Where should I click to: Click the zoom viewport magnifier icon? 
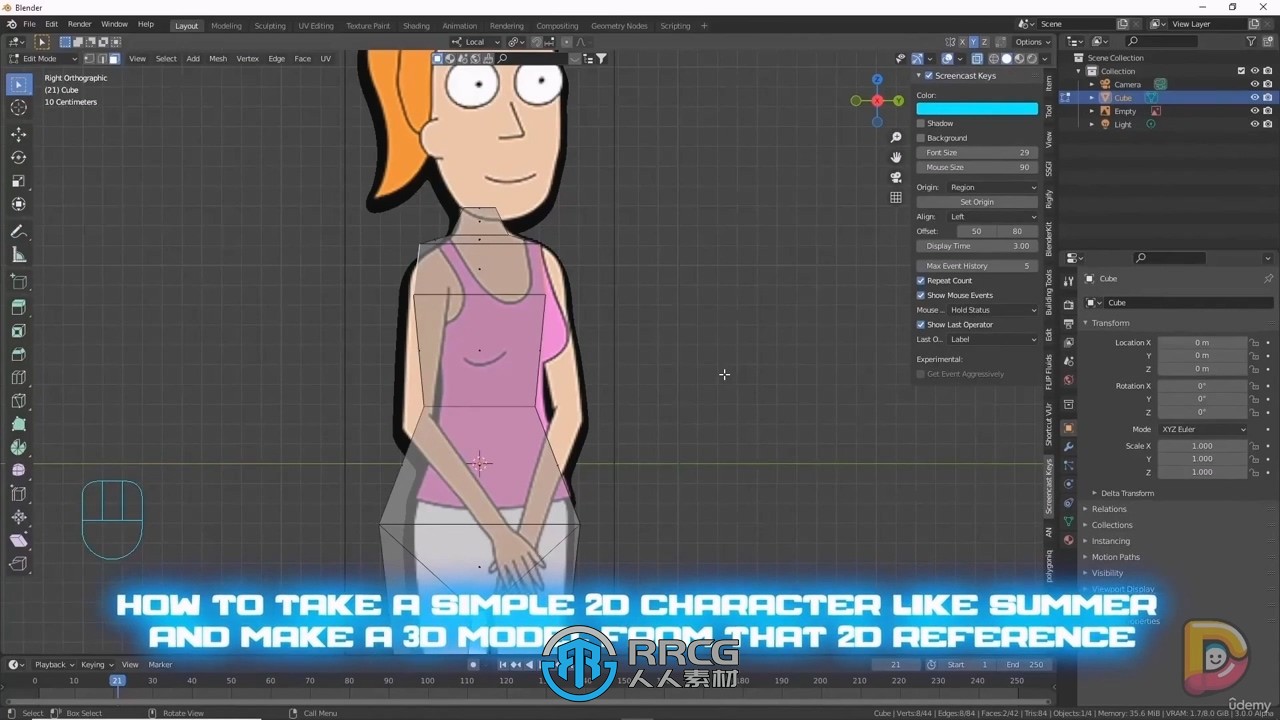(896, 138)
